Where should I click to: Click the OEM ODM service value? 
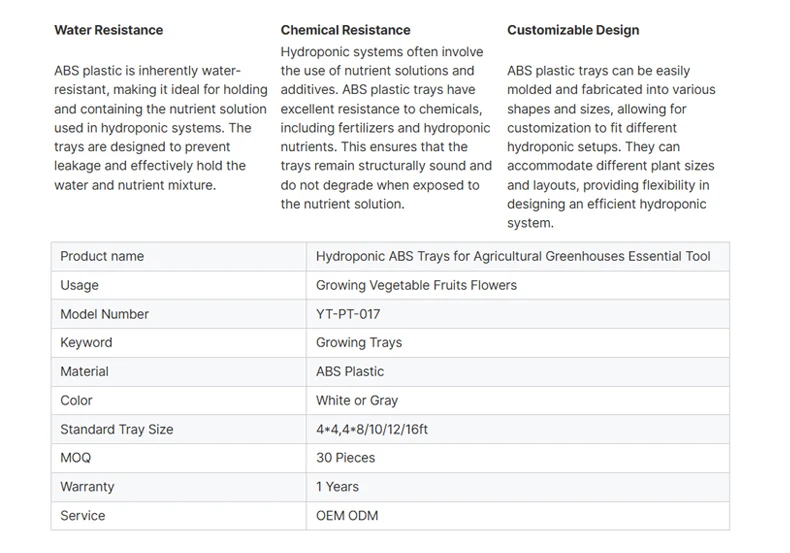tap(347, 515)
